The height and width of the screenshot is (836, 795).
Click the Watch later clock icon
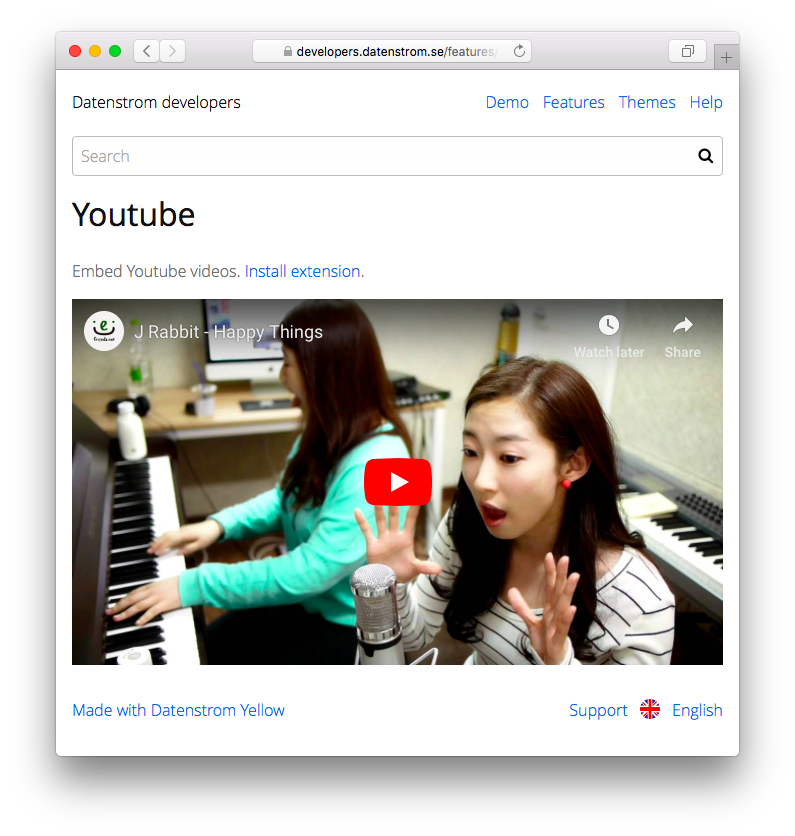[x=608, y=325]
